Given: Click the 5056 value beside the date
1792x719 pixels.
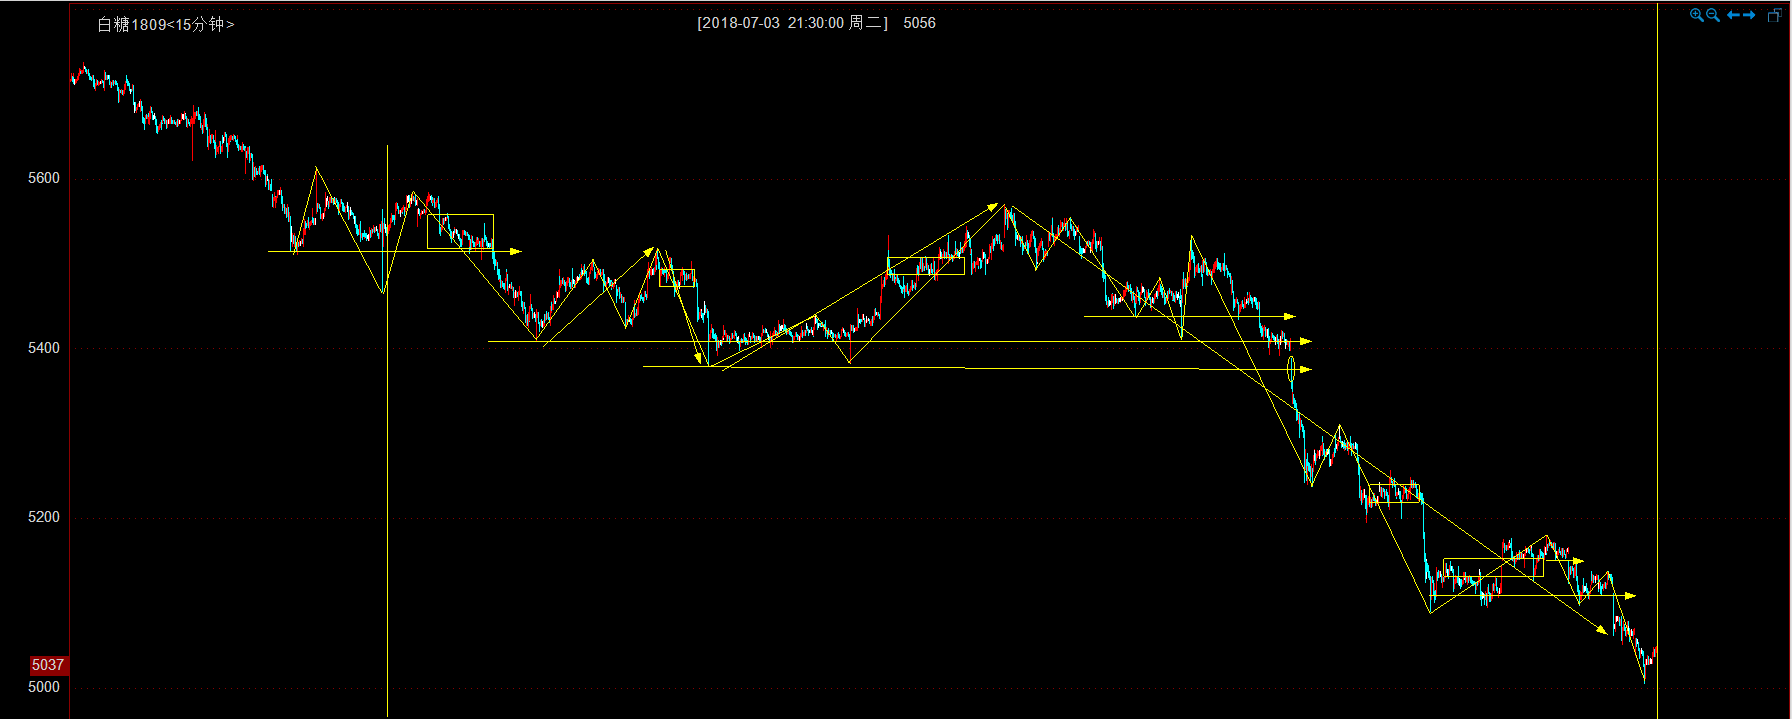Looking at the screenshot, I should (919, 23).
